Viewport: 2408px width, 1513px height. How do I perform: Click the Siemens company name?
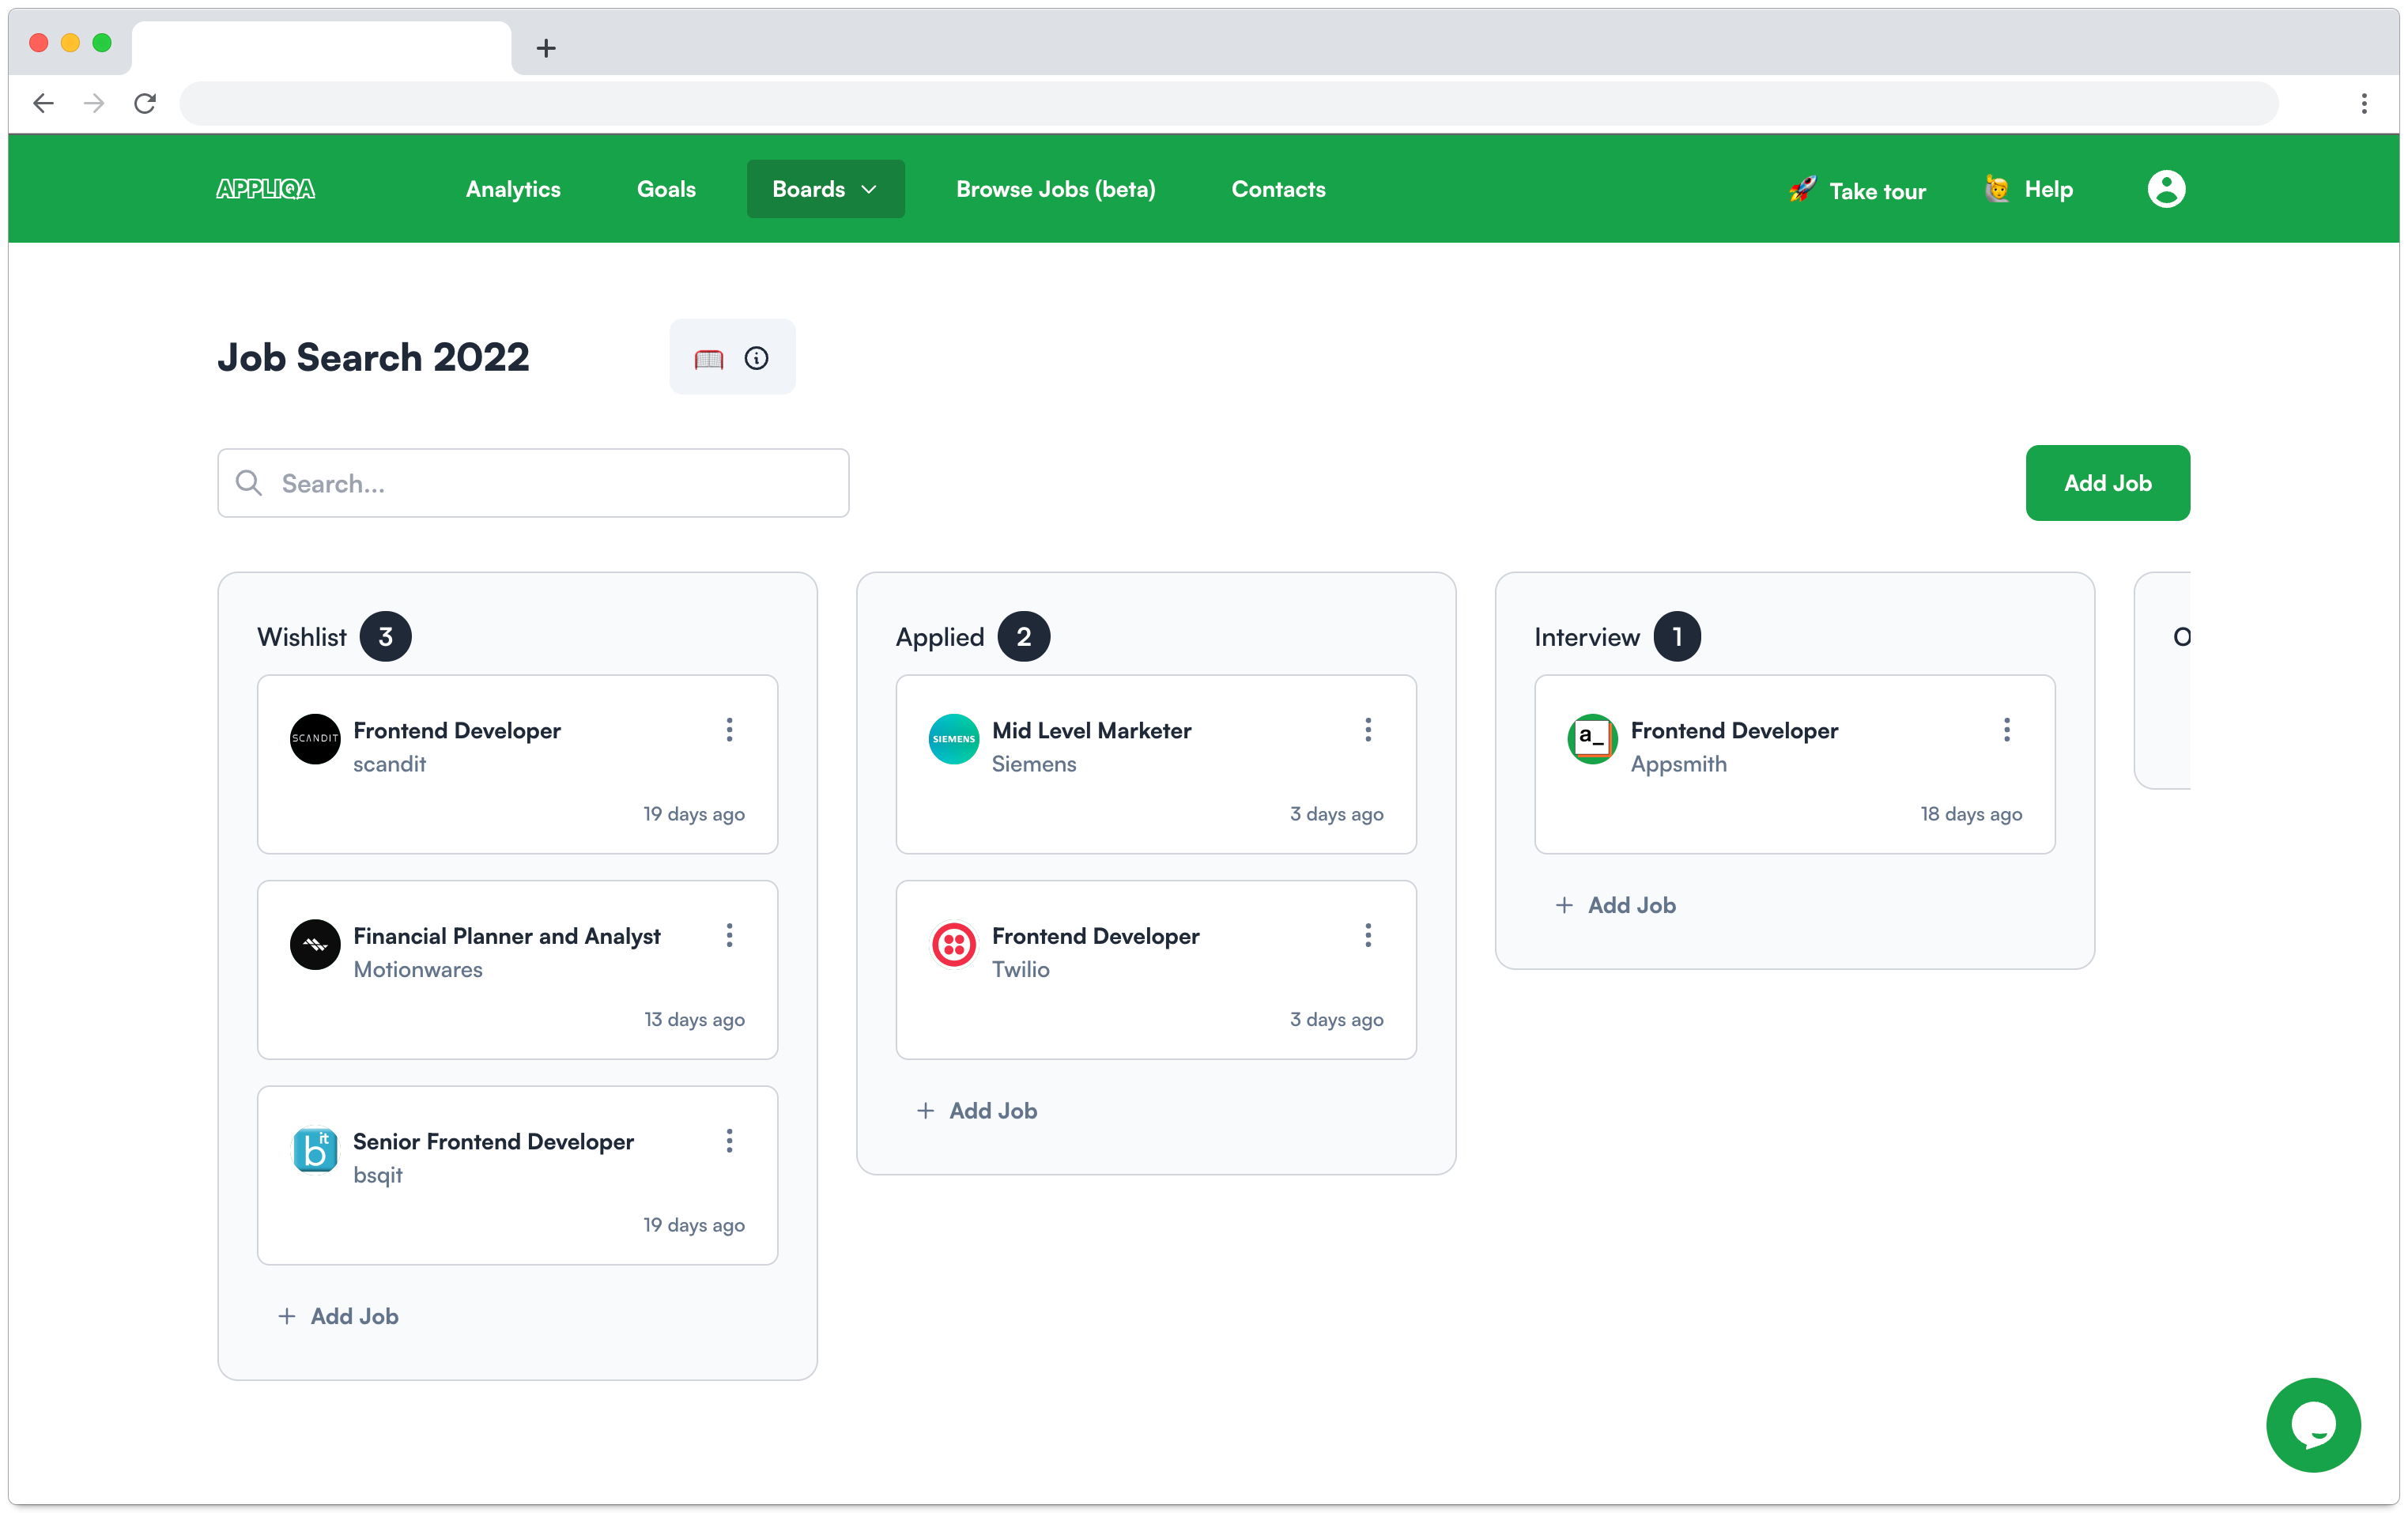click(x=1034, y=763)
